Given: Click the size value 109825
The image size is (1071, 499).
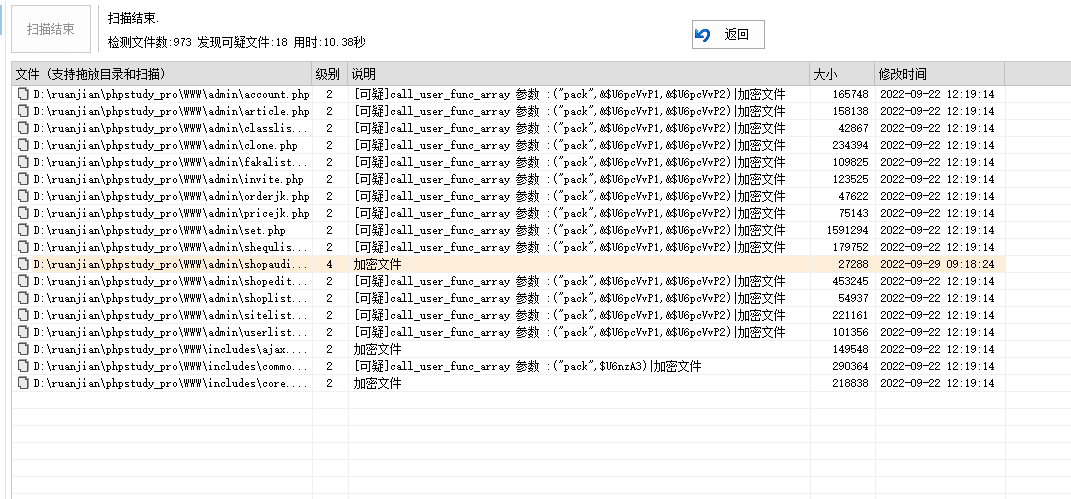Looking at the screenshot, I should pos(850,162).
